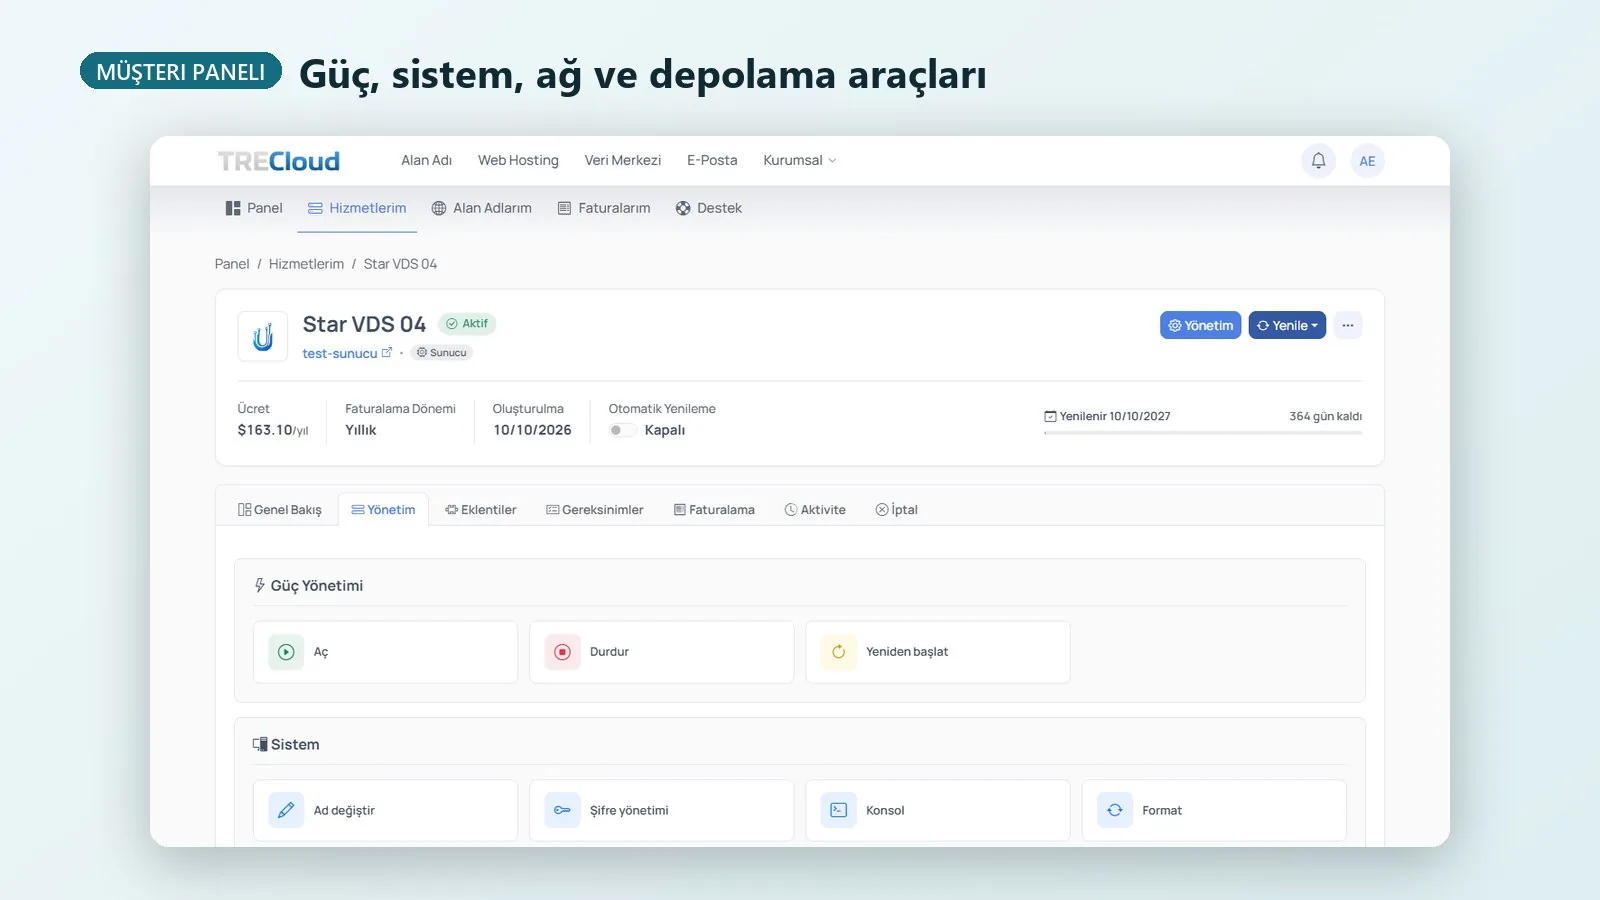Image resolution: width=1600 pixels, height=900 pixels.
Task: Open Veri Merkezi in the top menu
Action: click(x=623, y=160)
